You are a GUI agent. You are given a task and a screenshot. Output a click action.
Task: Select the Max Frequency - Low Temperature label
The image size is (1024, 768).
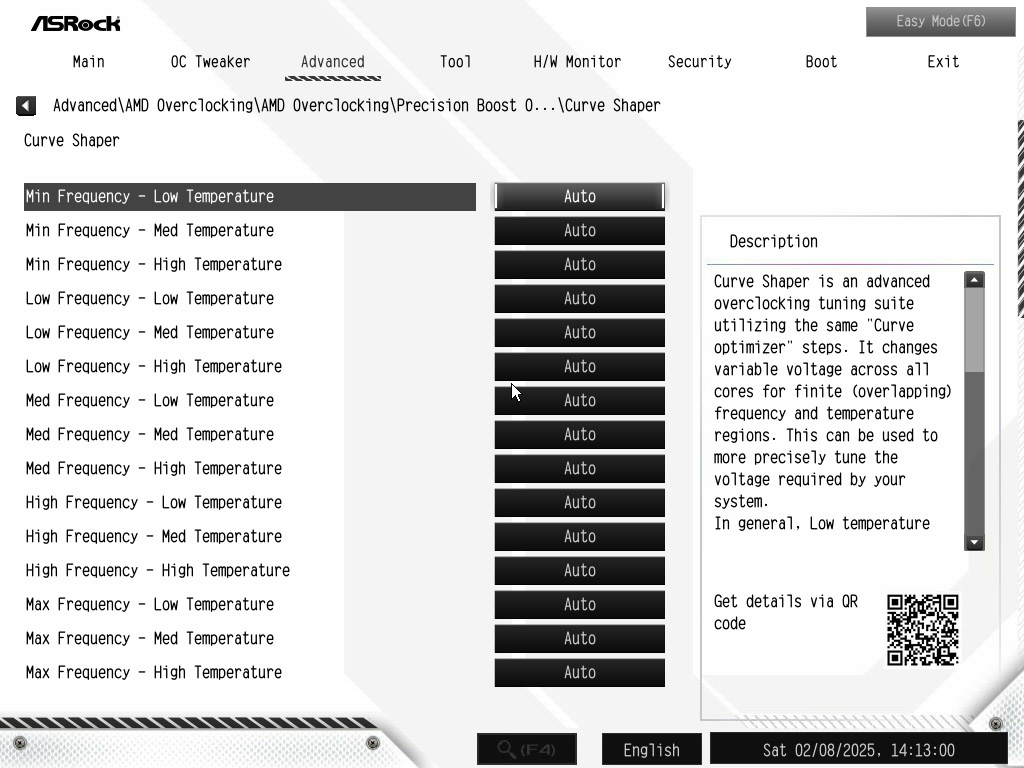point(150,604)
